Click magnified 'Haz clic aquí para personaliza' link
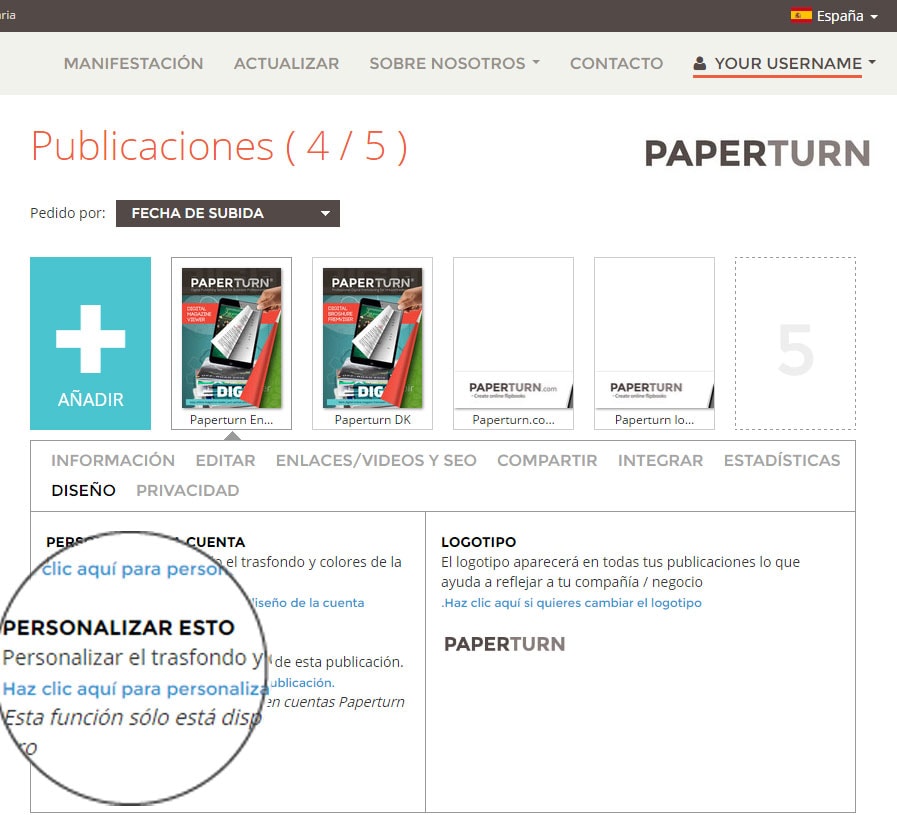 (x=135, y=689)
